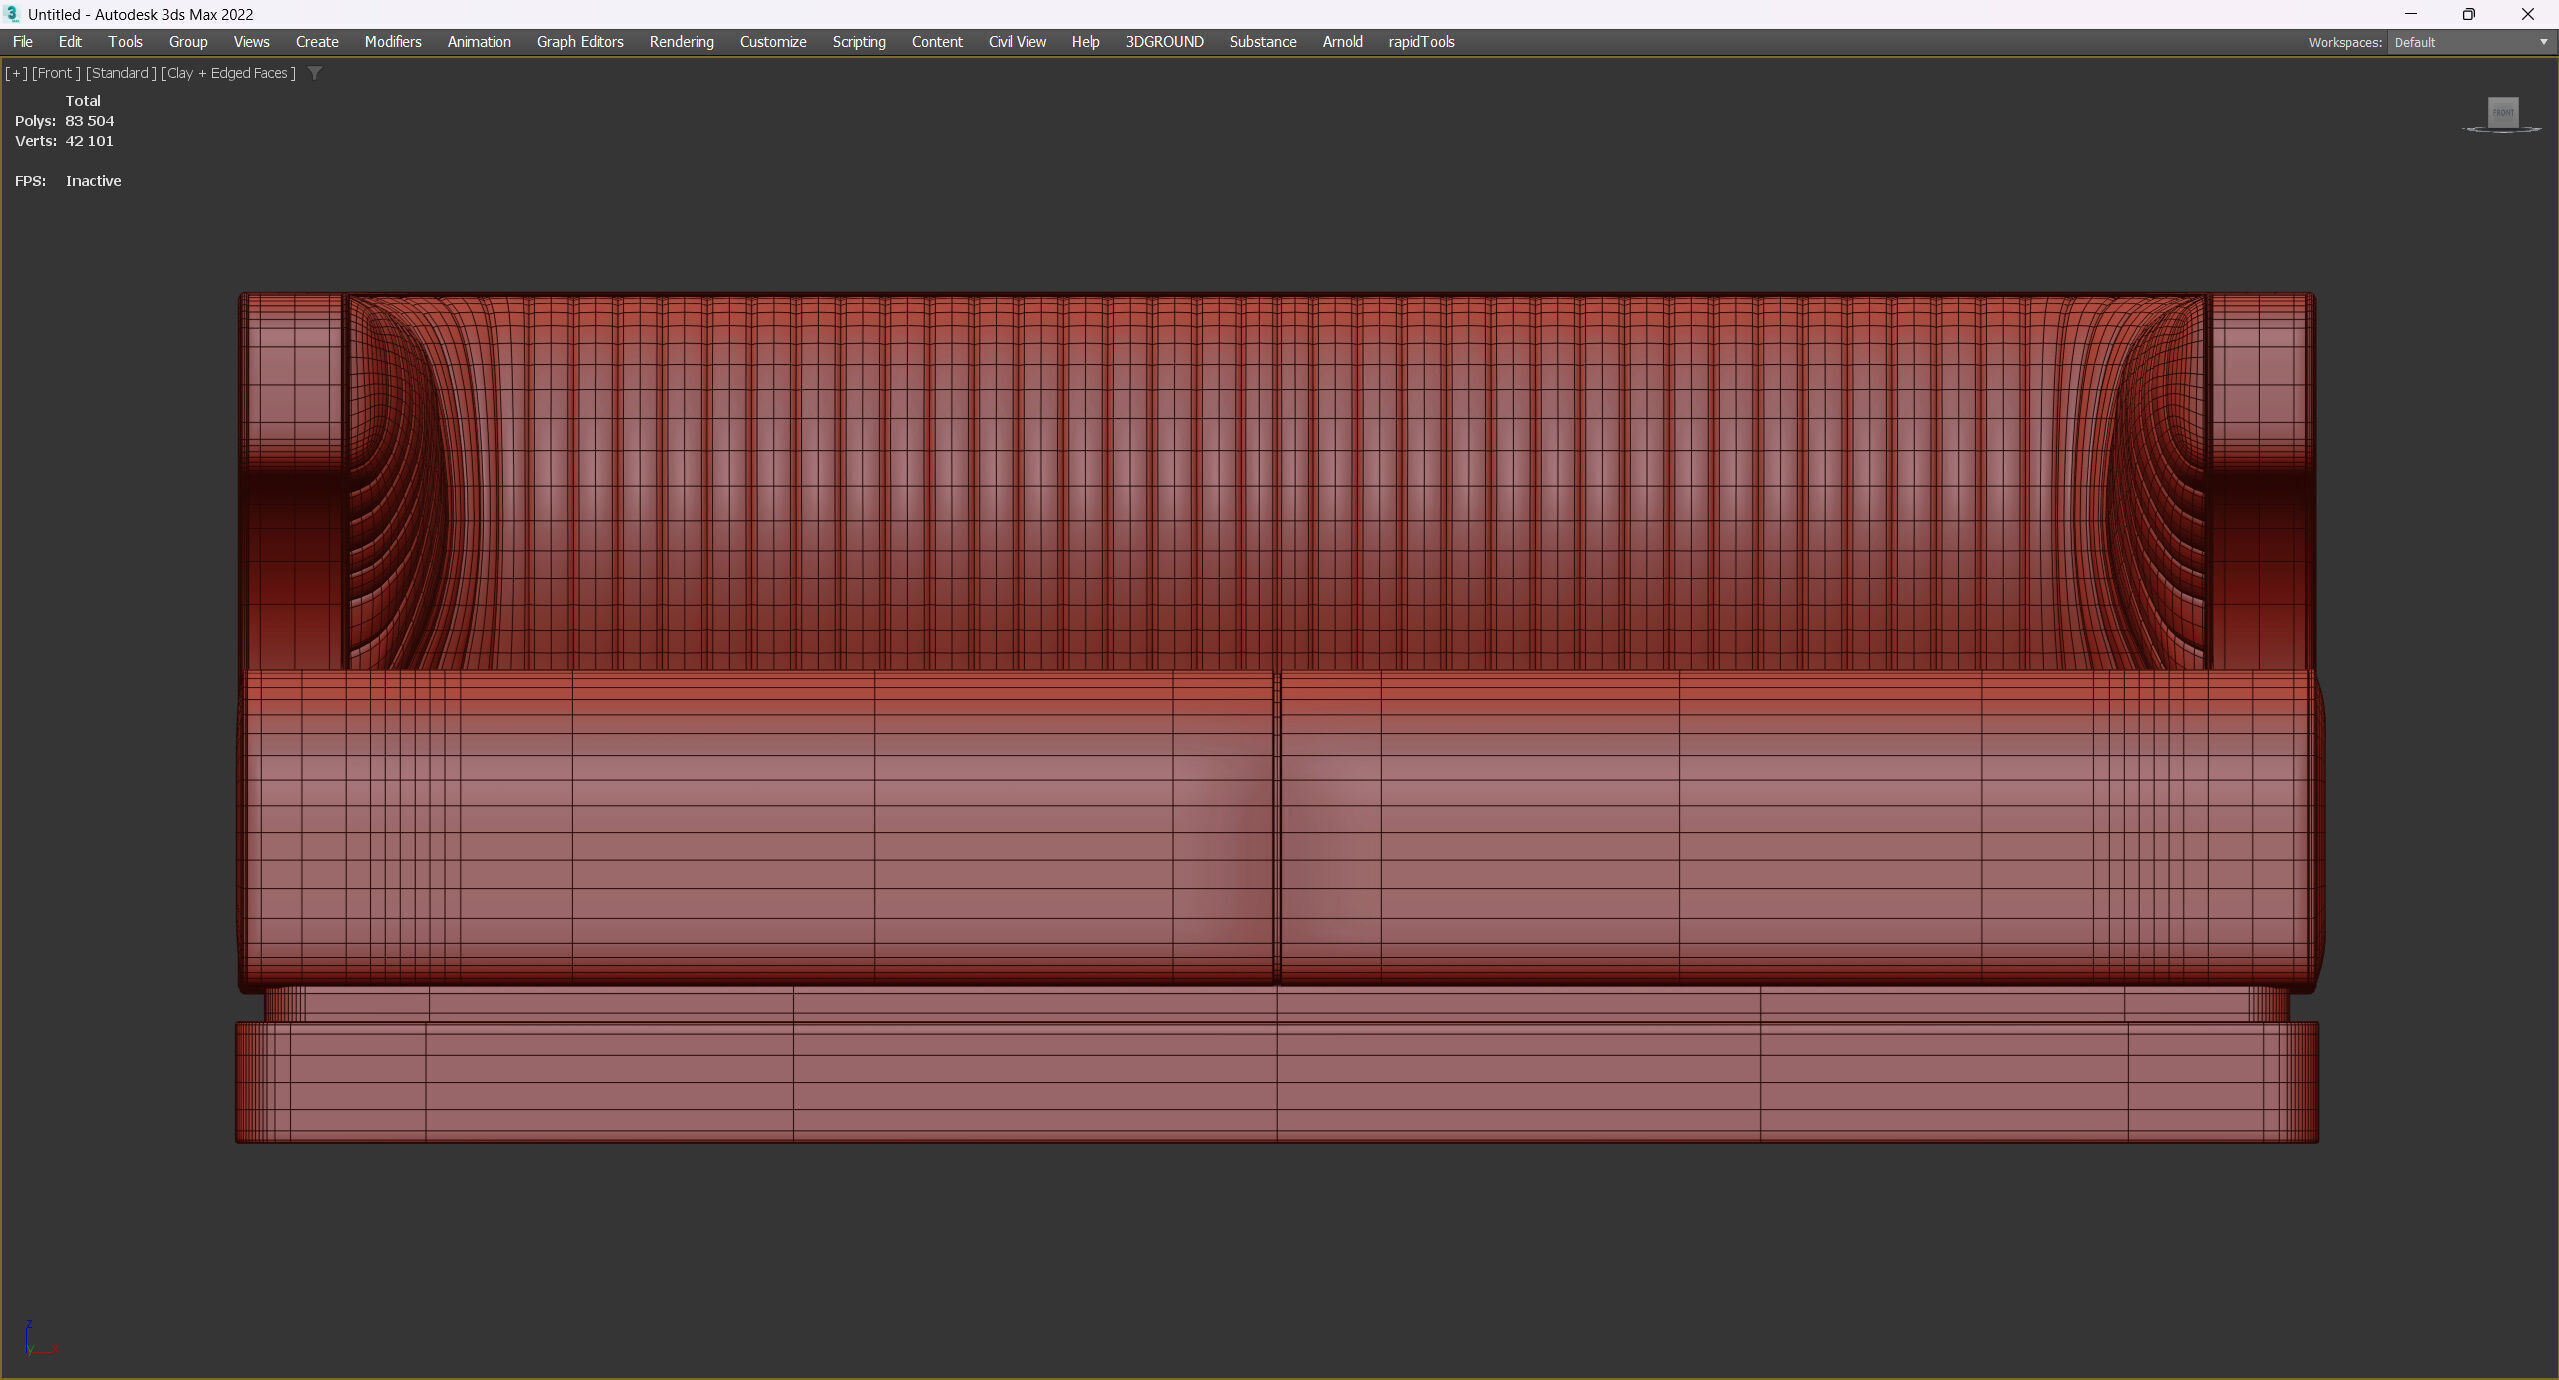Open the [Standard] viewport settings label menu
The width and height of the screenshot is (2559, 1380).
pos(121,73)
